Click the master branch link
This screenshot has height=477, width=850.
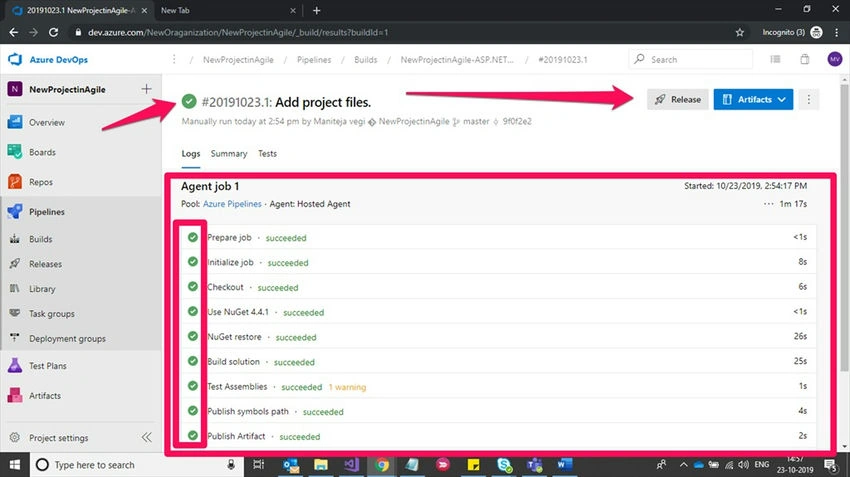[x=476, y=121]
